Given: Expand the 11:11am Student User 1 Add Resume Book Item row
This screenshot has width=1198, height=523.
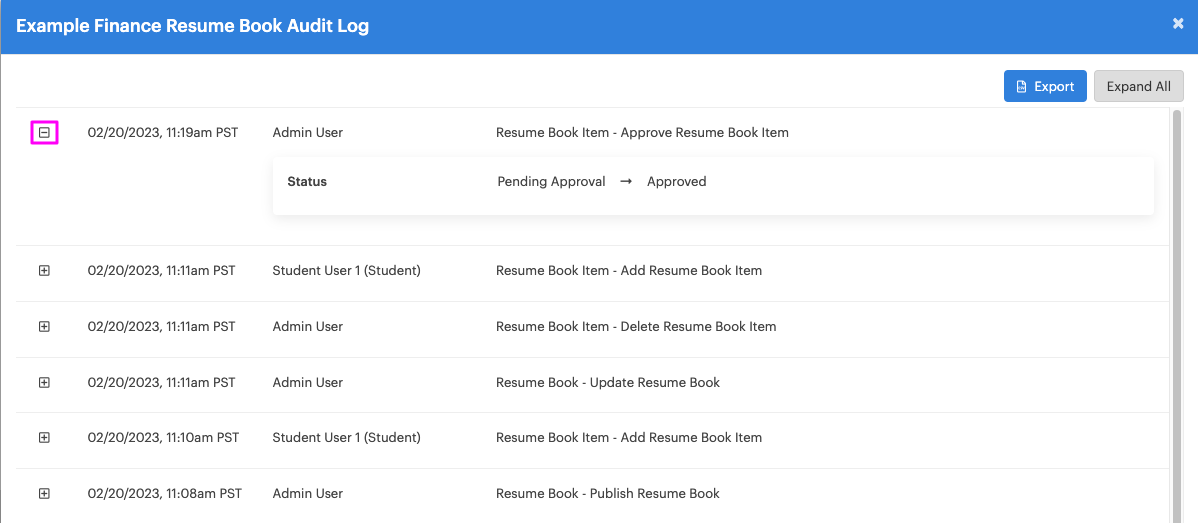Looking at the screenshot, I should pyautogui.click(x=44, y=271).
